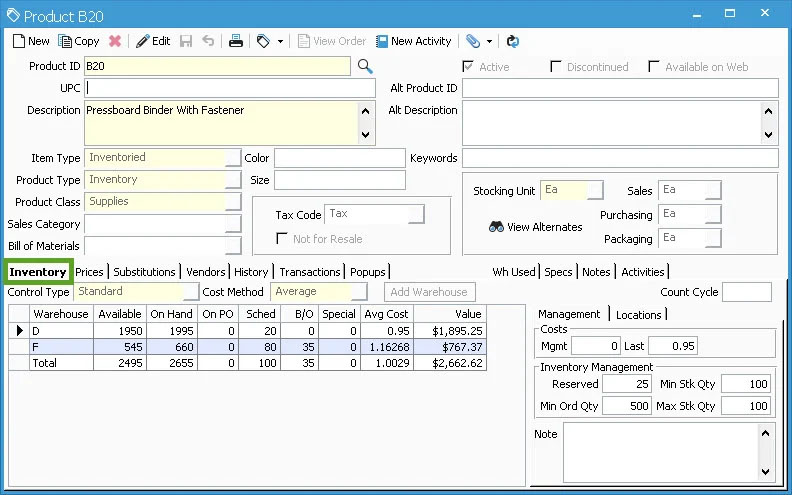
Task: Click the binoculars View Alternates icon
Action: (x=496, y=227)
